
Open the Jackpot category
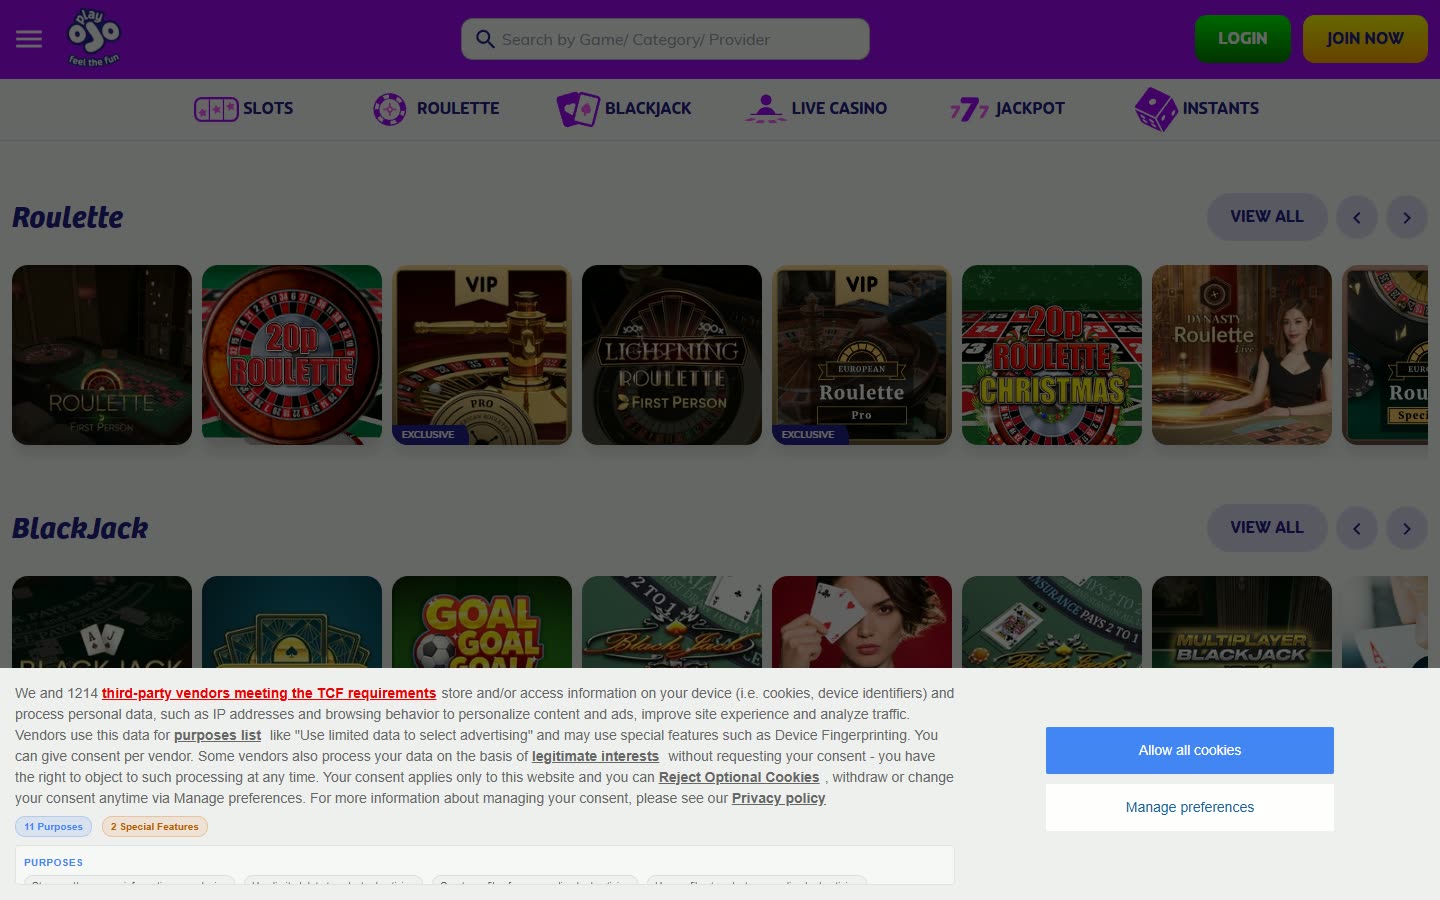[x=1007, y=108]
